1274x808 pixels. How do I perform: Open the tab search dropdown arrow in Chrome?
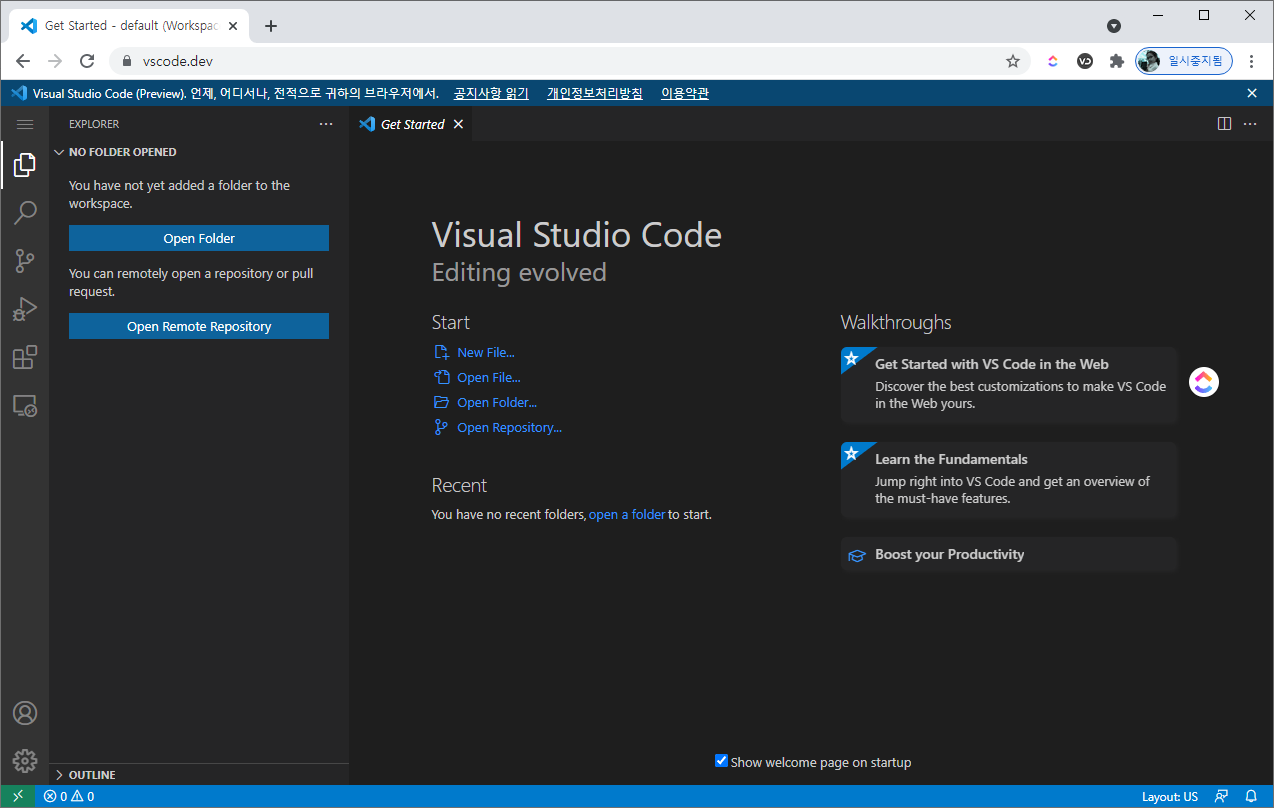[1114, 26]
